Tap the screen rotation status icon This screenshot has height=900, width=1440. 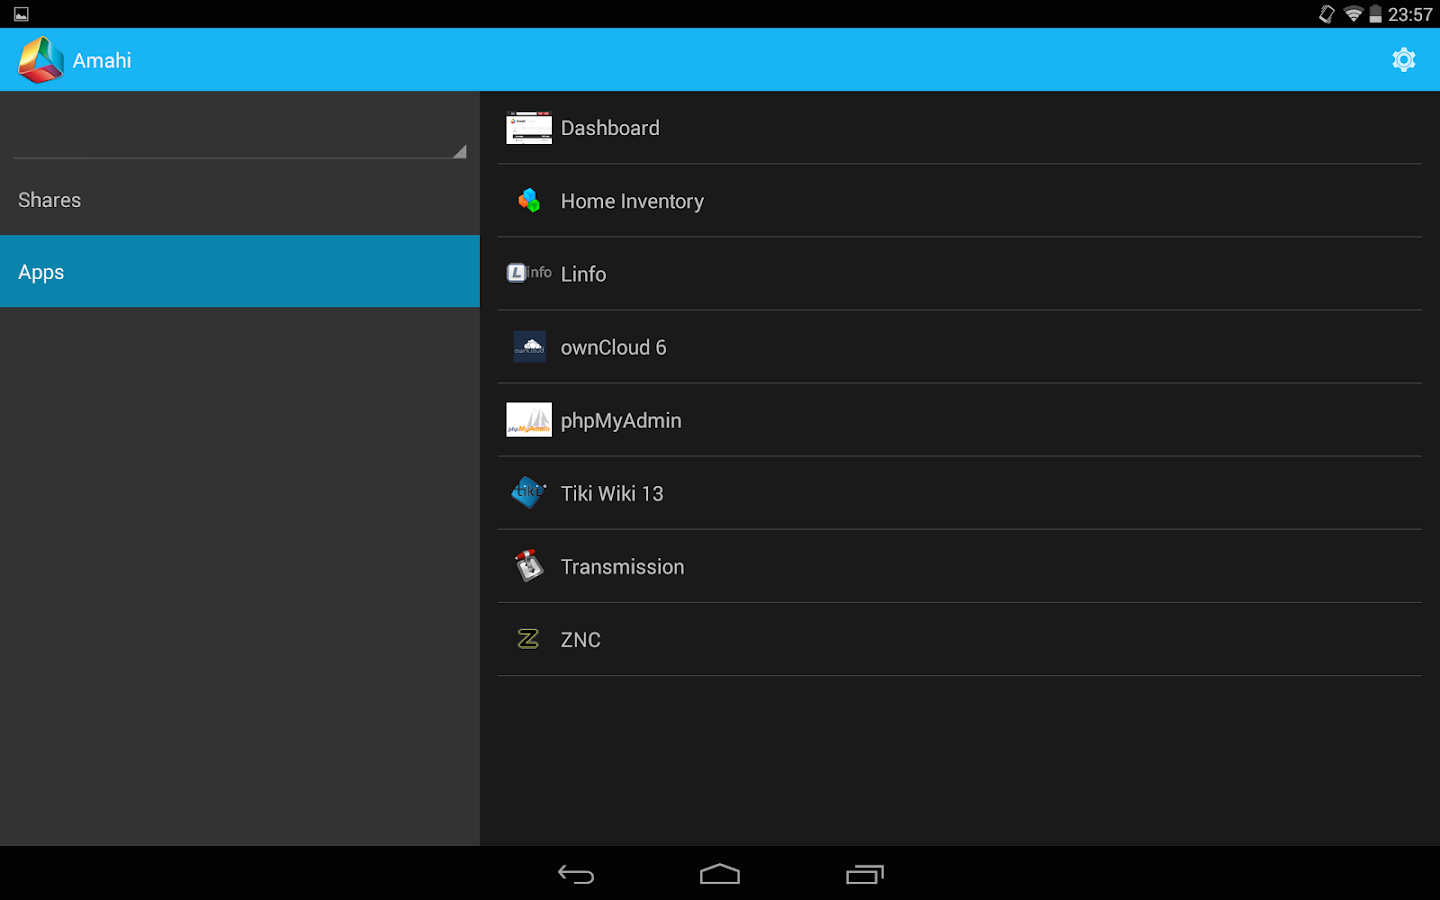[x=1327, y=14]
